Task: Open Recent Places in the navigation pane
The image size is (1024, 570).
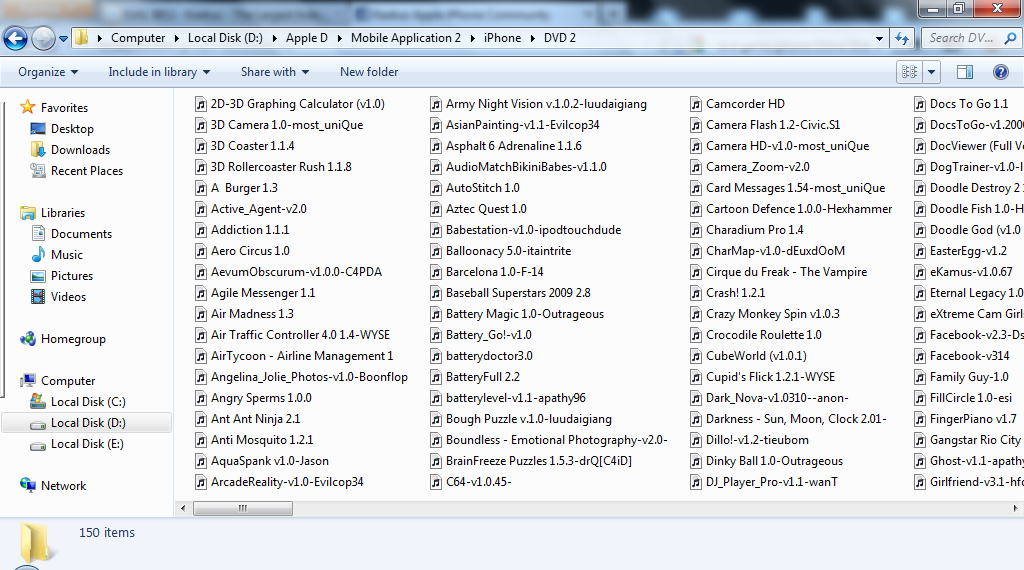Action: point(87,170)
